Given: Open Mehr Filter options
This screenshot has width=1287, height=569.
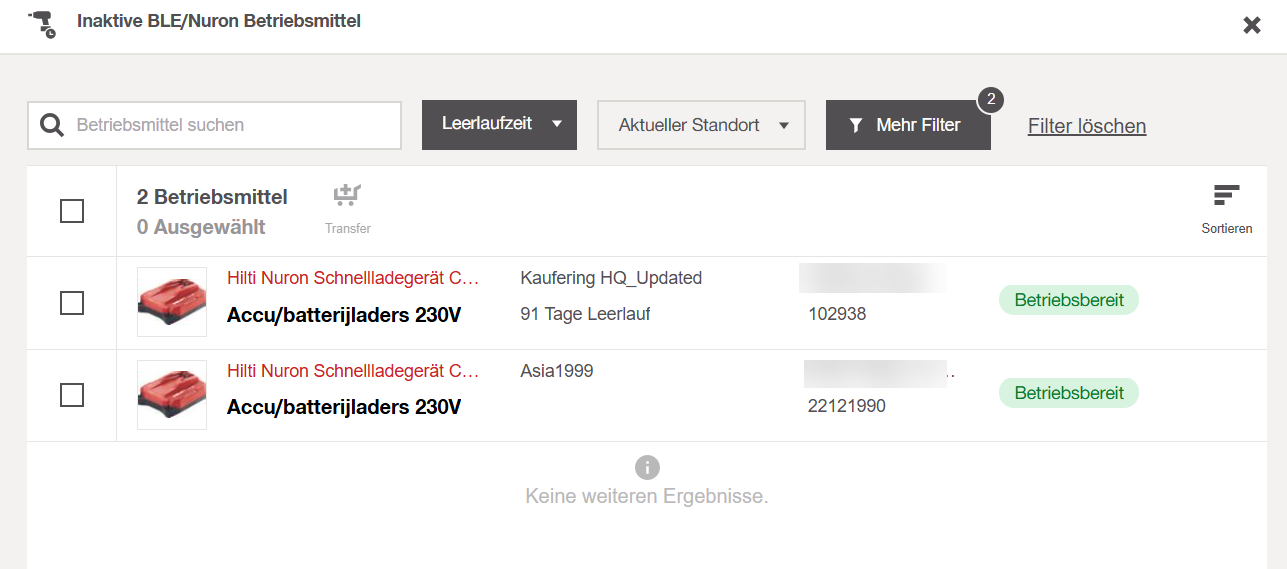Looking at the screenshot, I should (x=908, y=125).
